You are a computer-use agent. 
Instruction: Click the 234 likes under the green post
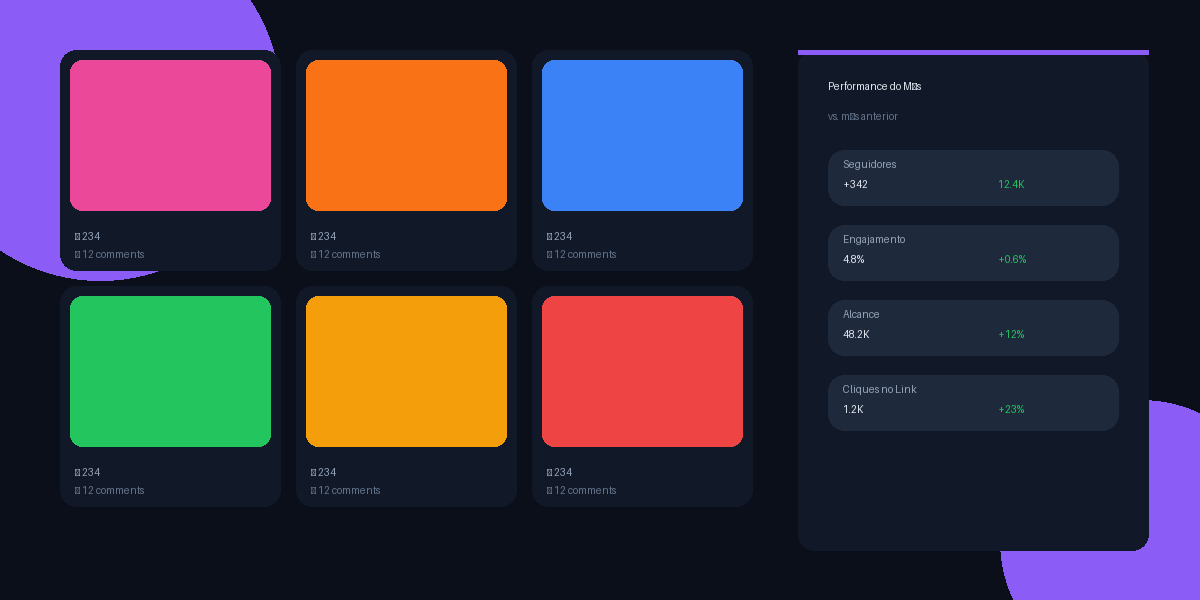pos(88,472)
